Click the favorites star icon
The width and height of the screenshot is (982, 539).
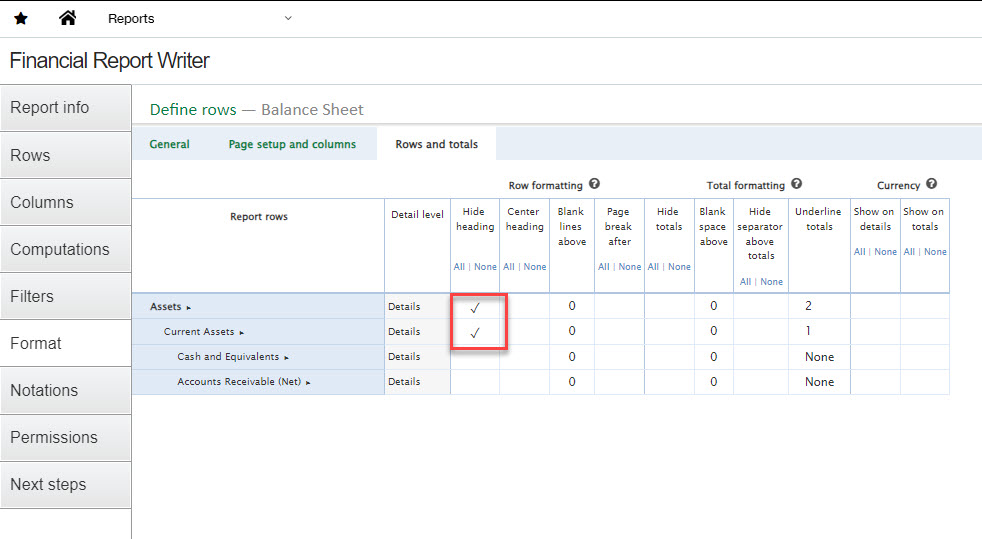[21, 19]
